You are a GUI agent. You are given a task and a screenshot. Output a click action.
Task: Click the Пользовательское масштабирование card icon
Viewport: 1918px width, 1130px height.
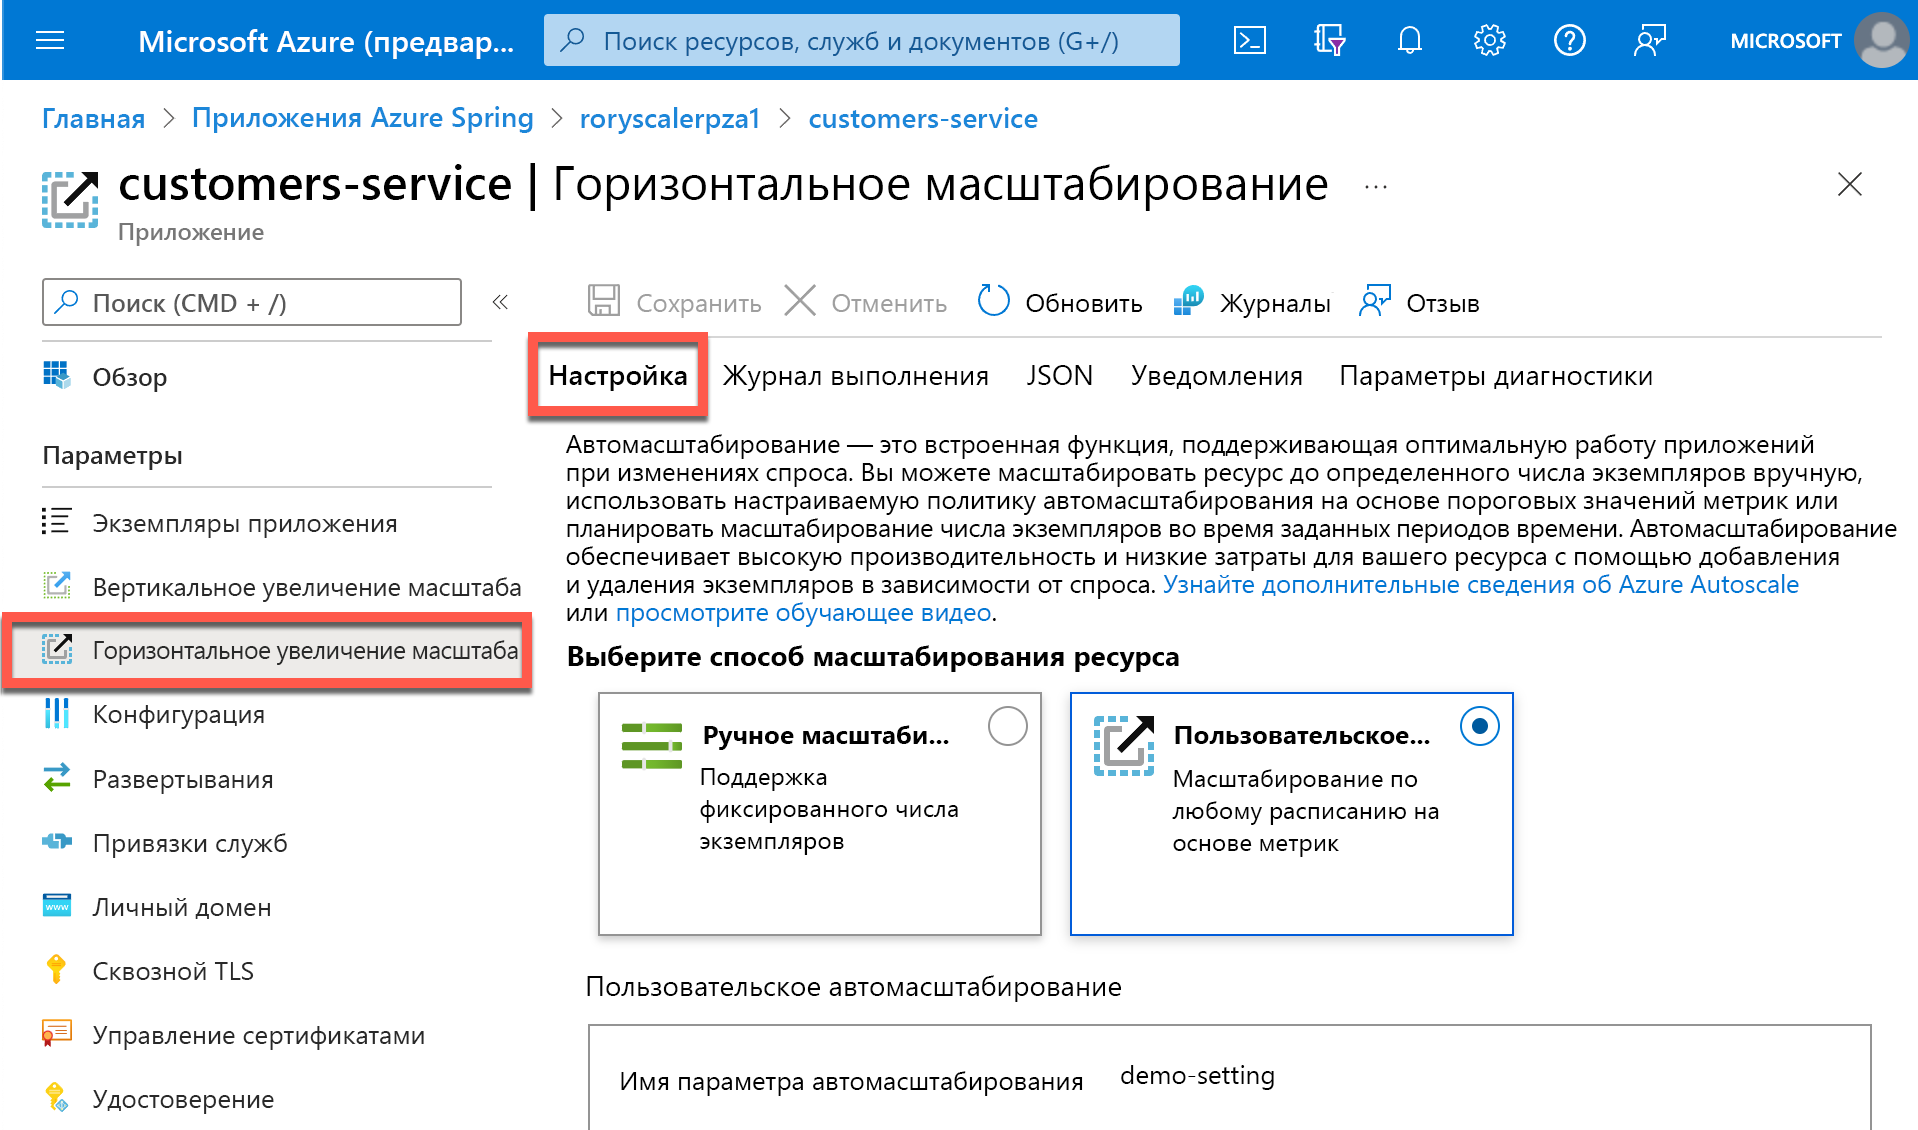(1124, 746)
